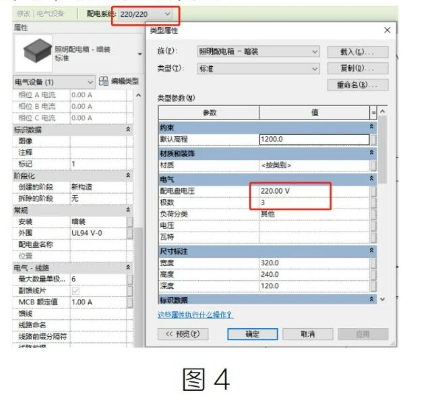
Task: Collapse the 阶段化 group in Properties panel
Action: 128,175
